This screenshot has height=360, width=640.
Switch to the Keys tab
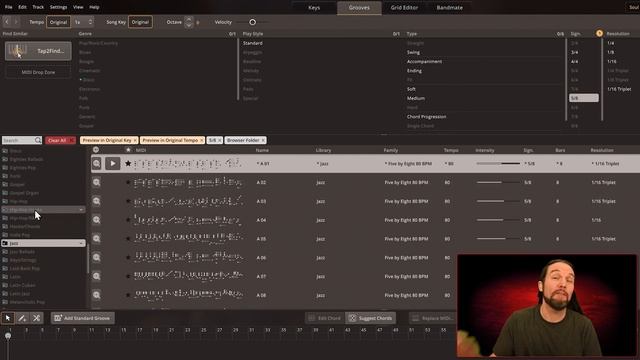[x=314, y=8]
